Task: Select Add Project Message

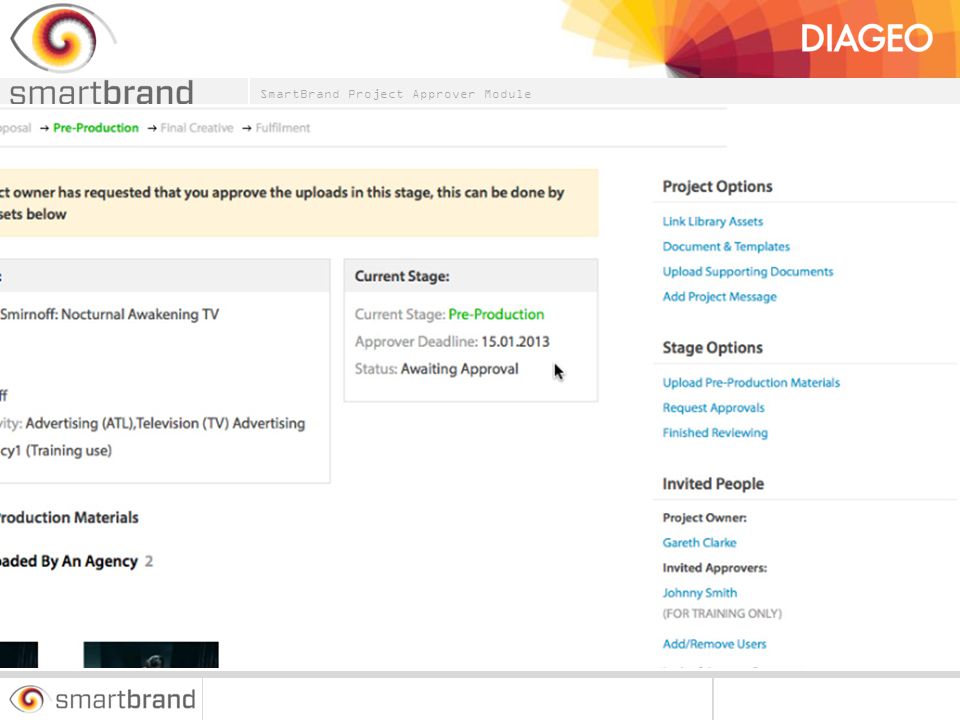Action: [x=719, y=297]
